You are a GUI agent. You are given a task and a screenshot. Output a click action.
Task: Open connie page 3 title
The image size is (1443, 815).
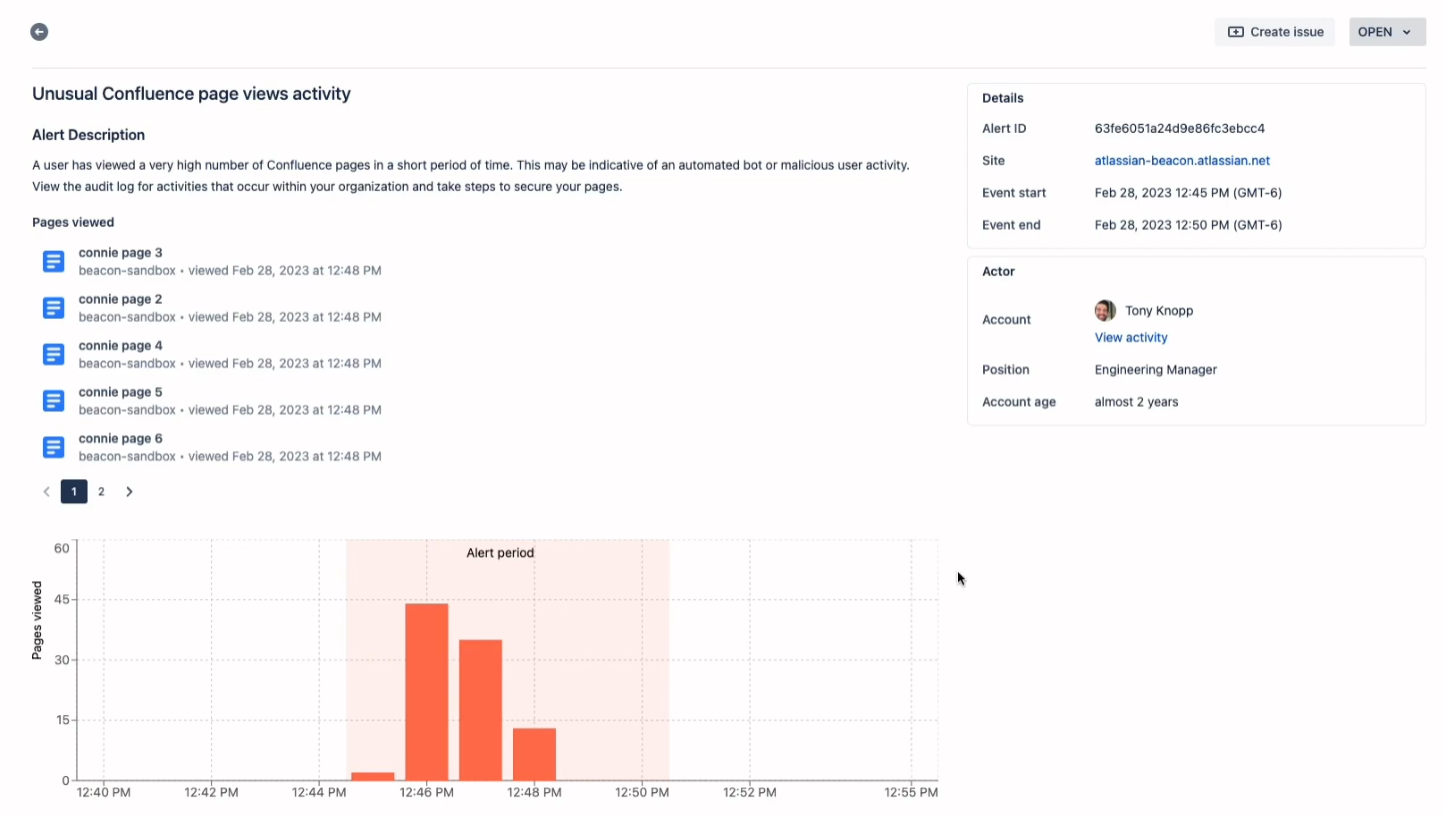[120, 253]
